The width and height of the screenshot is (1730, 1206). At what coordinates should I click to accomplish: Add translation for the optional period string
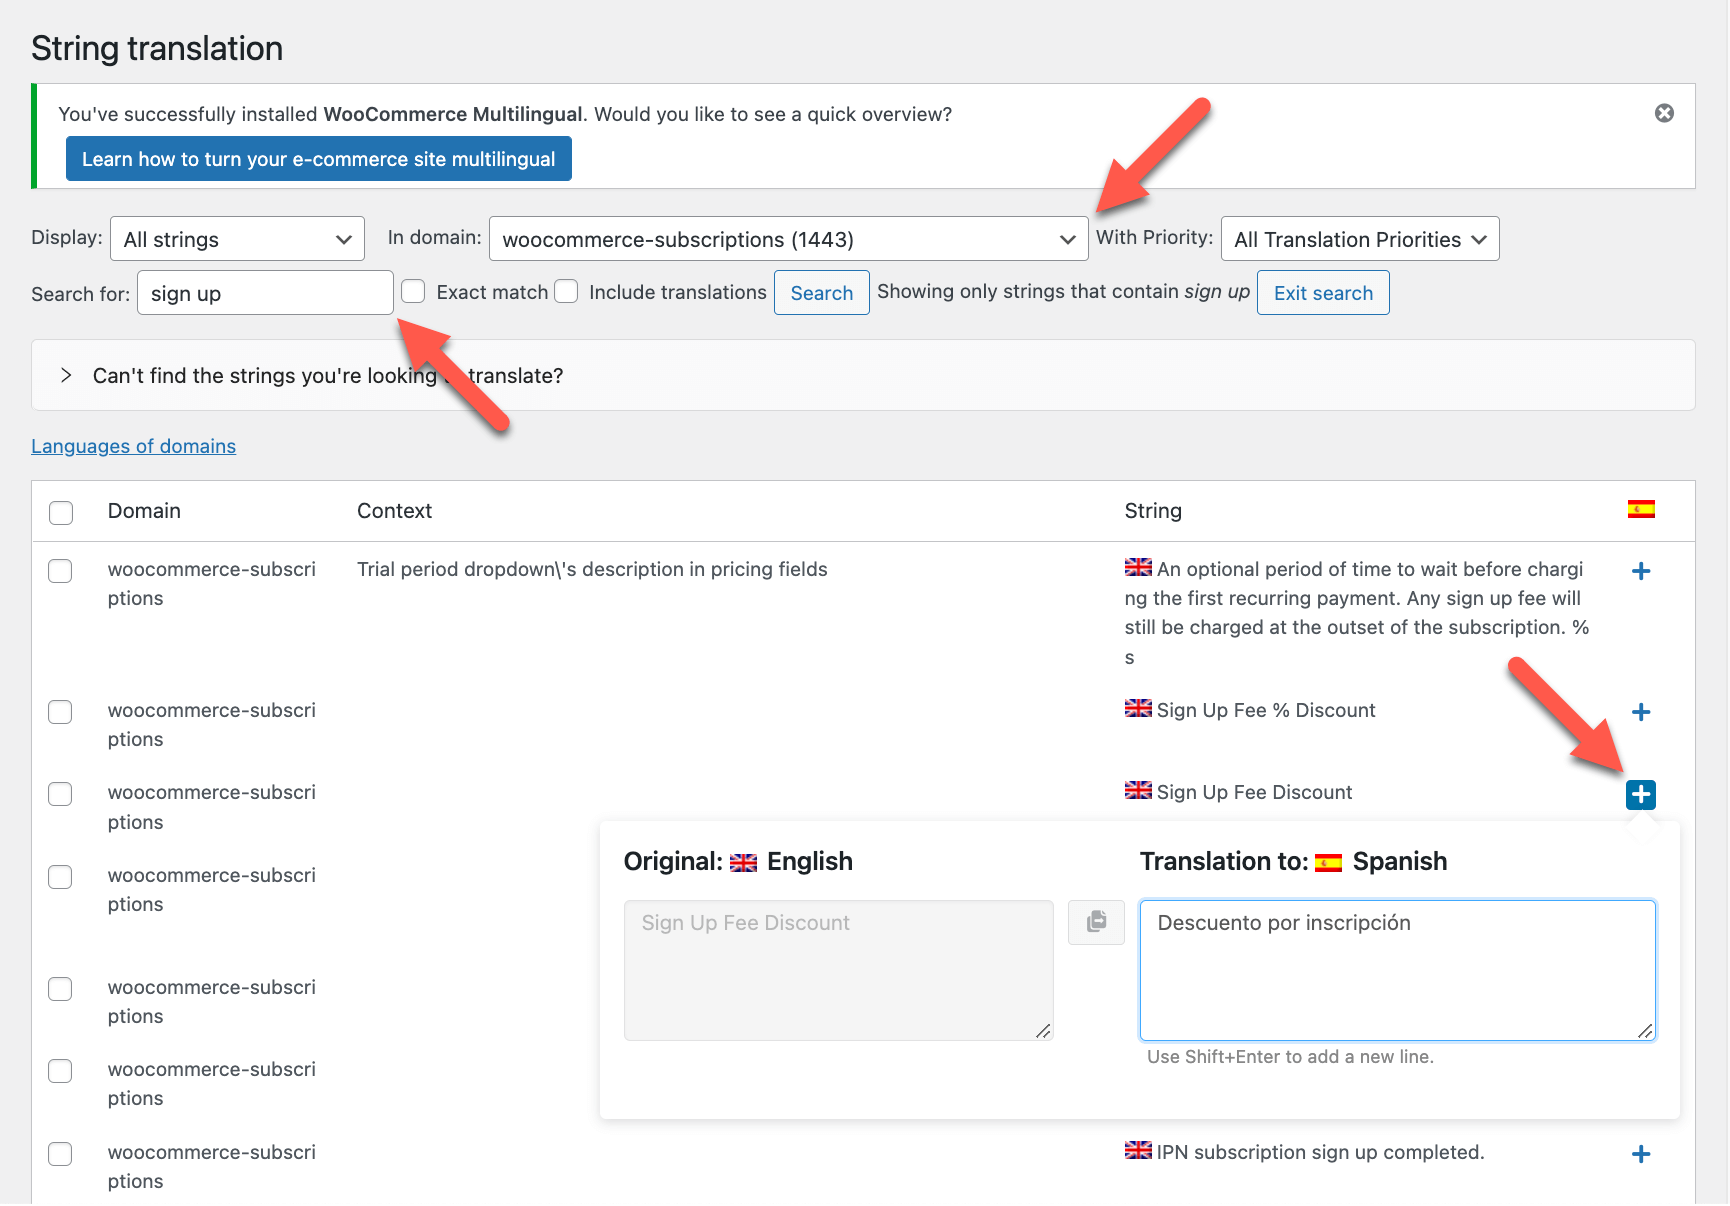(x=1641, y=571)
